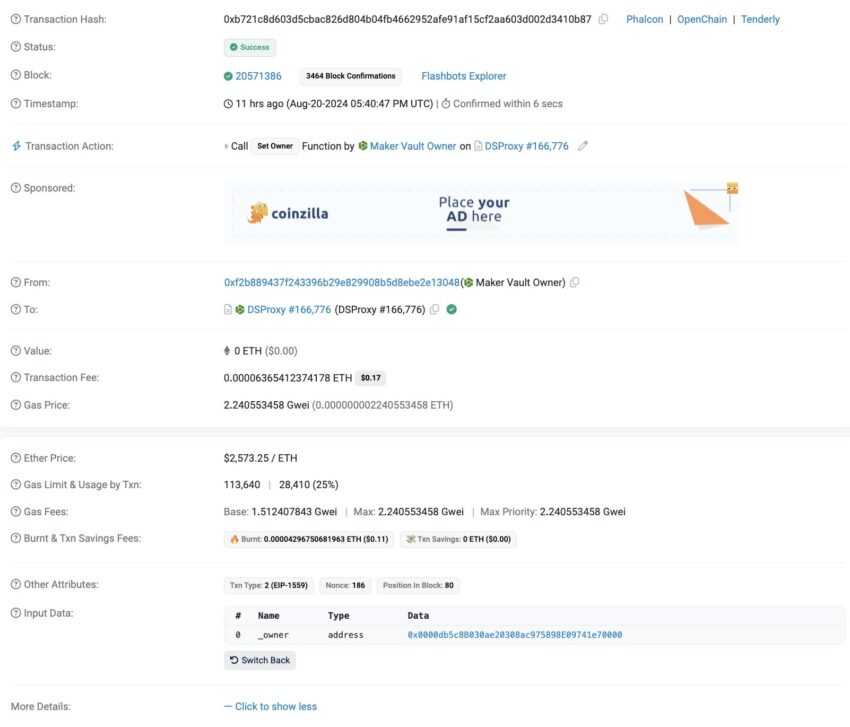The image size is (850, 727).
Task: Click the coinzilla ad banner
Action: coord(480,213)
